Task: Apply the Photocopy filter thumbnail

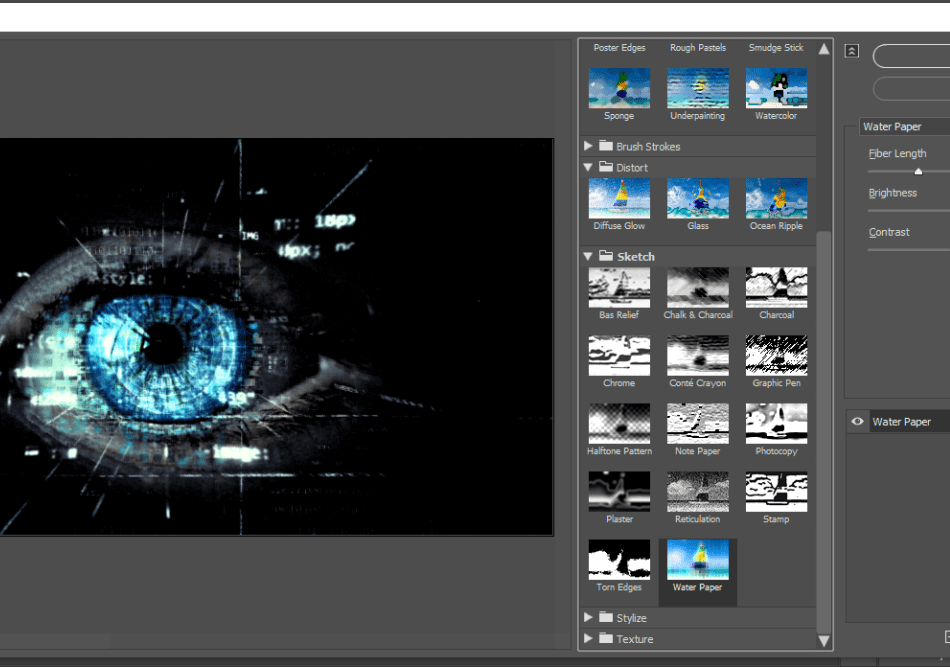Action: (x=776, y=423)
